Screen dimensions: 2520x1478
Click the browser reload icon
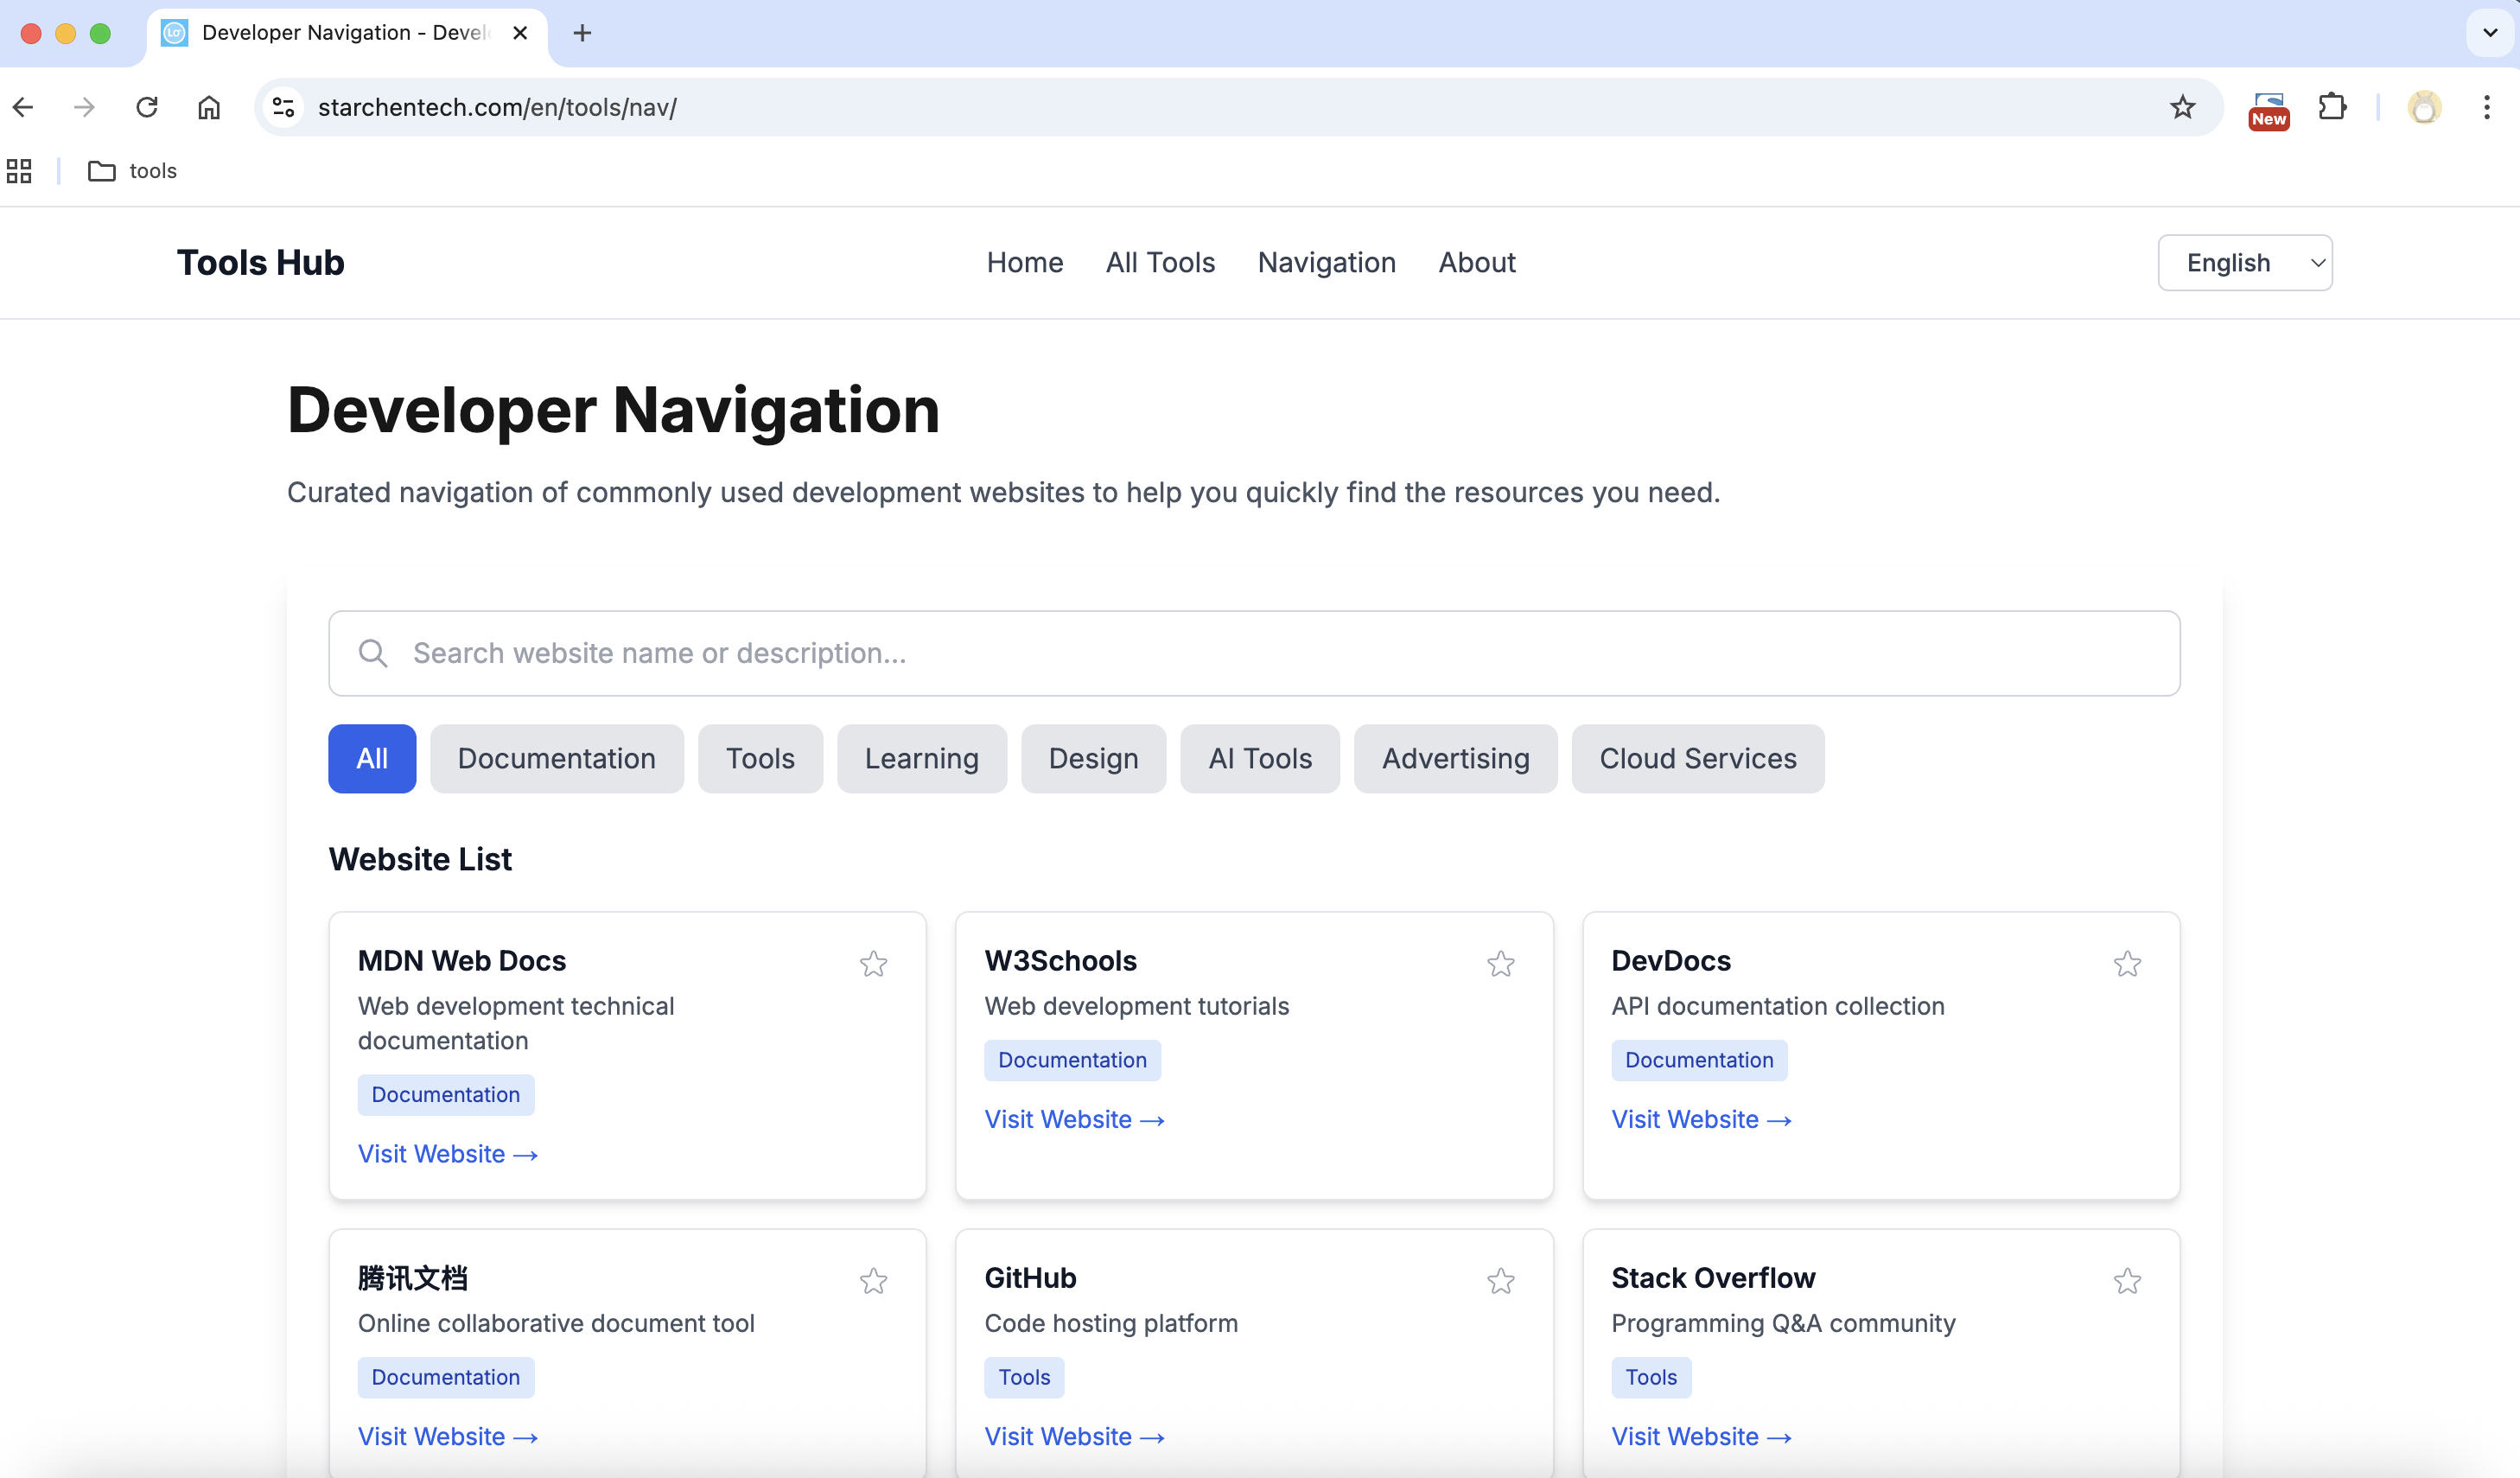click(147, 107)
